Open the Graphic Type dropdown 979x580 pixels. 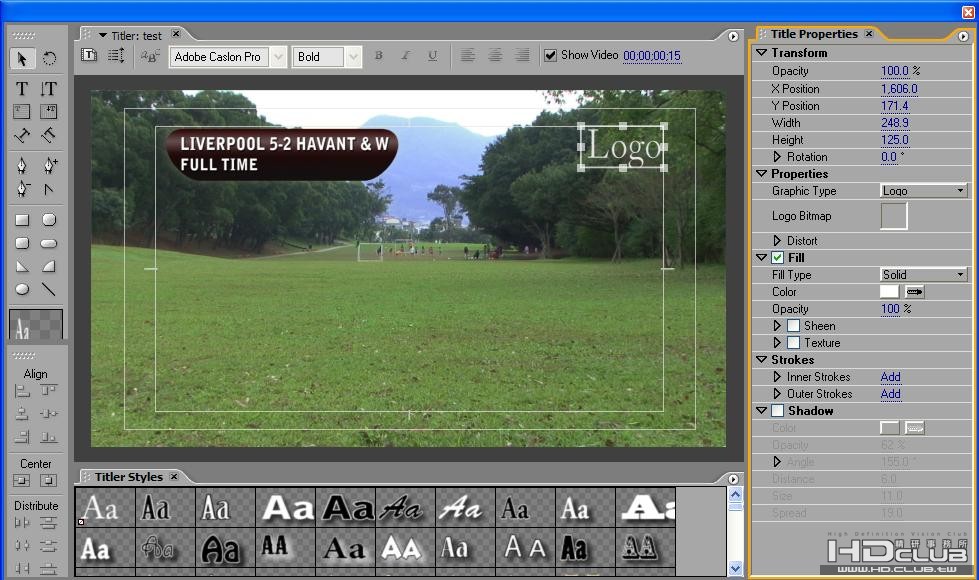click(923, 190)
